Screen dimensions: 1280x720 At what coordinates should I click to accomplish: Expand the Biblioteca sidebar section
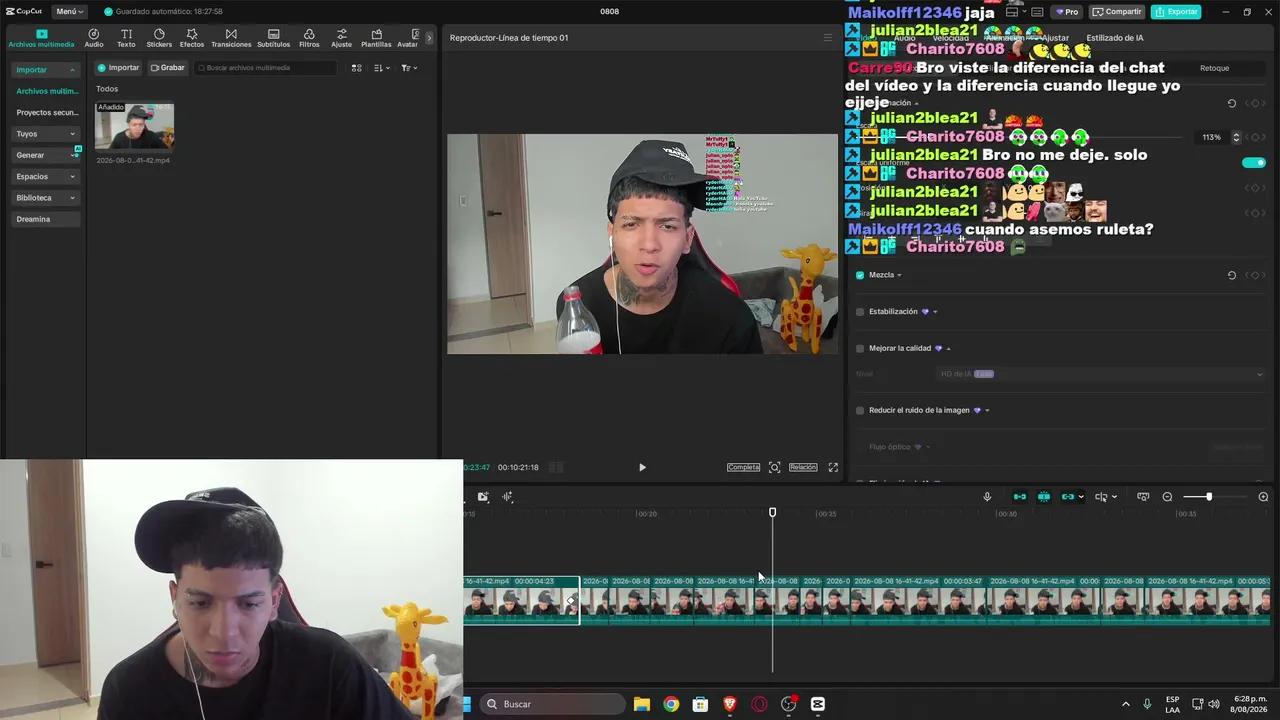point(46,198)
